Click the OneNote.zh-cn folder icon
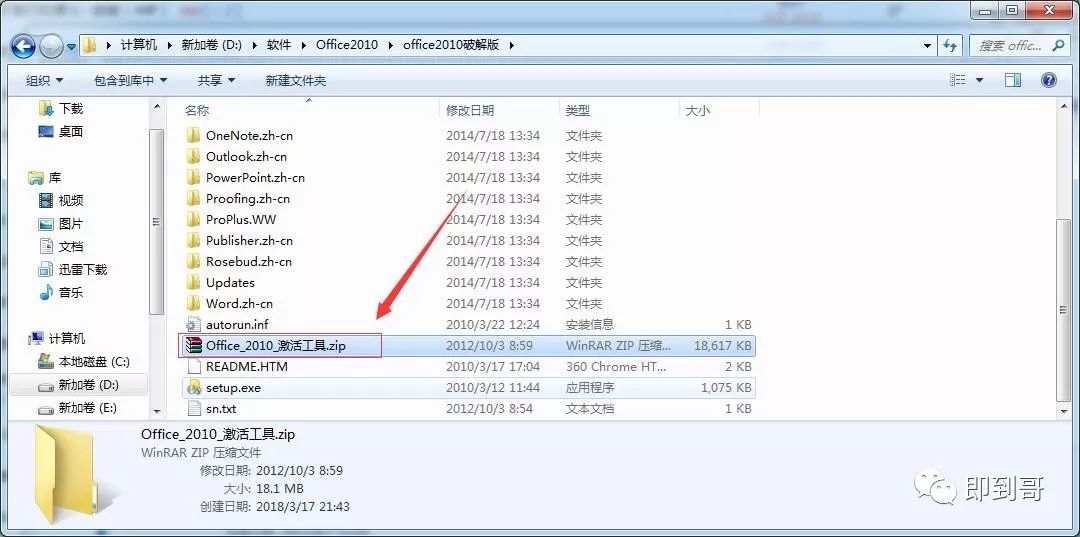The width and height of the screenshot is (1080, 537). pyautogui.click(x=193, y=135)
